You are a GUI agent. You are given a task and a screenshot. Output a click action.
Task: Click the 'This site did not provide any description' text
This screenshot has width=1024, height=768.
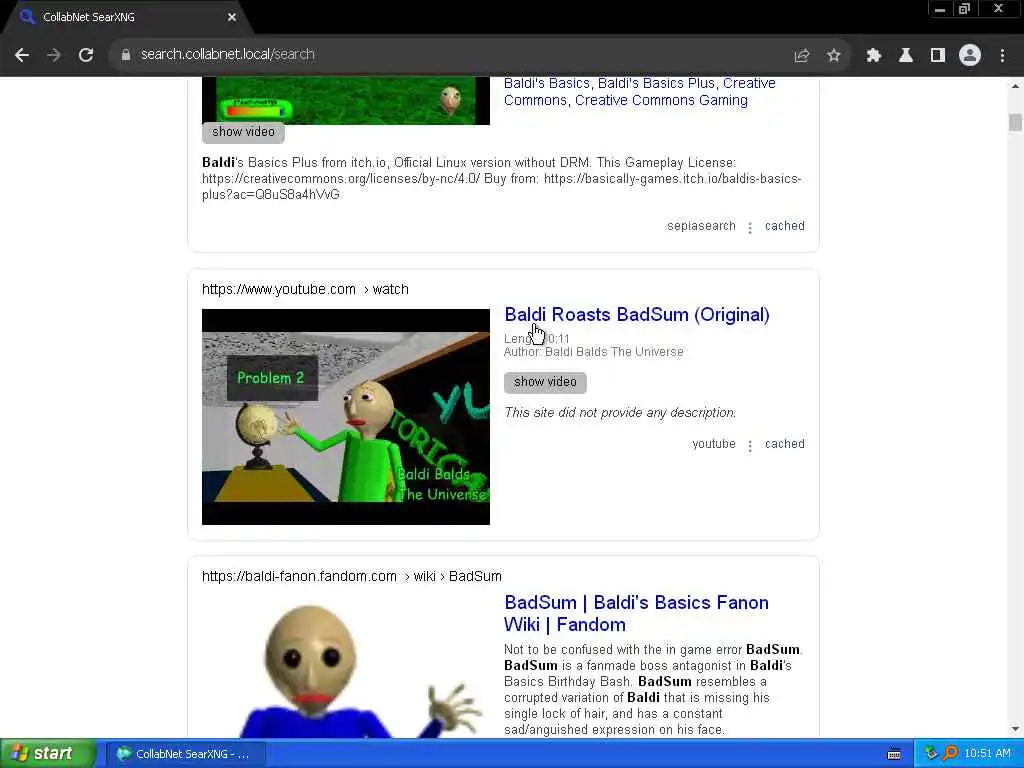pos(620,413)
